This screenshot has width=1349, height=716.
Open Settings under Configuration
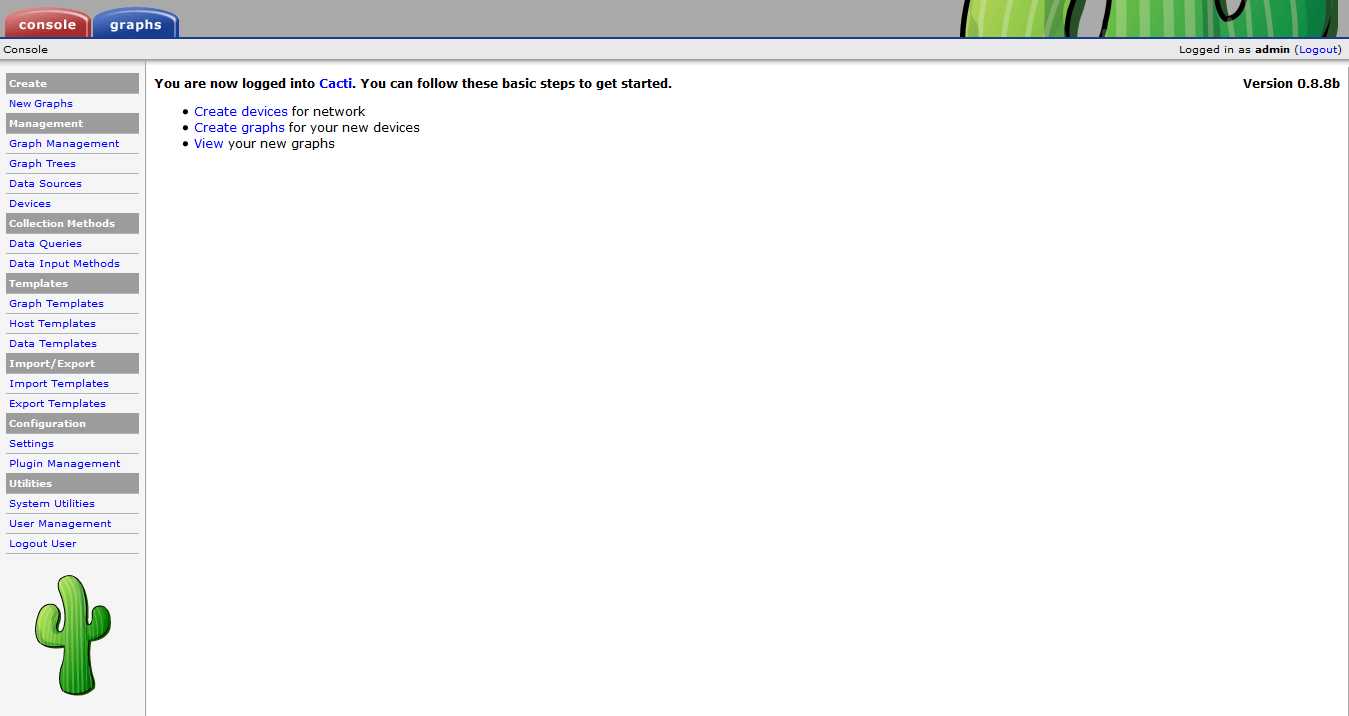31,444
